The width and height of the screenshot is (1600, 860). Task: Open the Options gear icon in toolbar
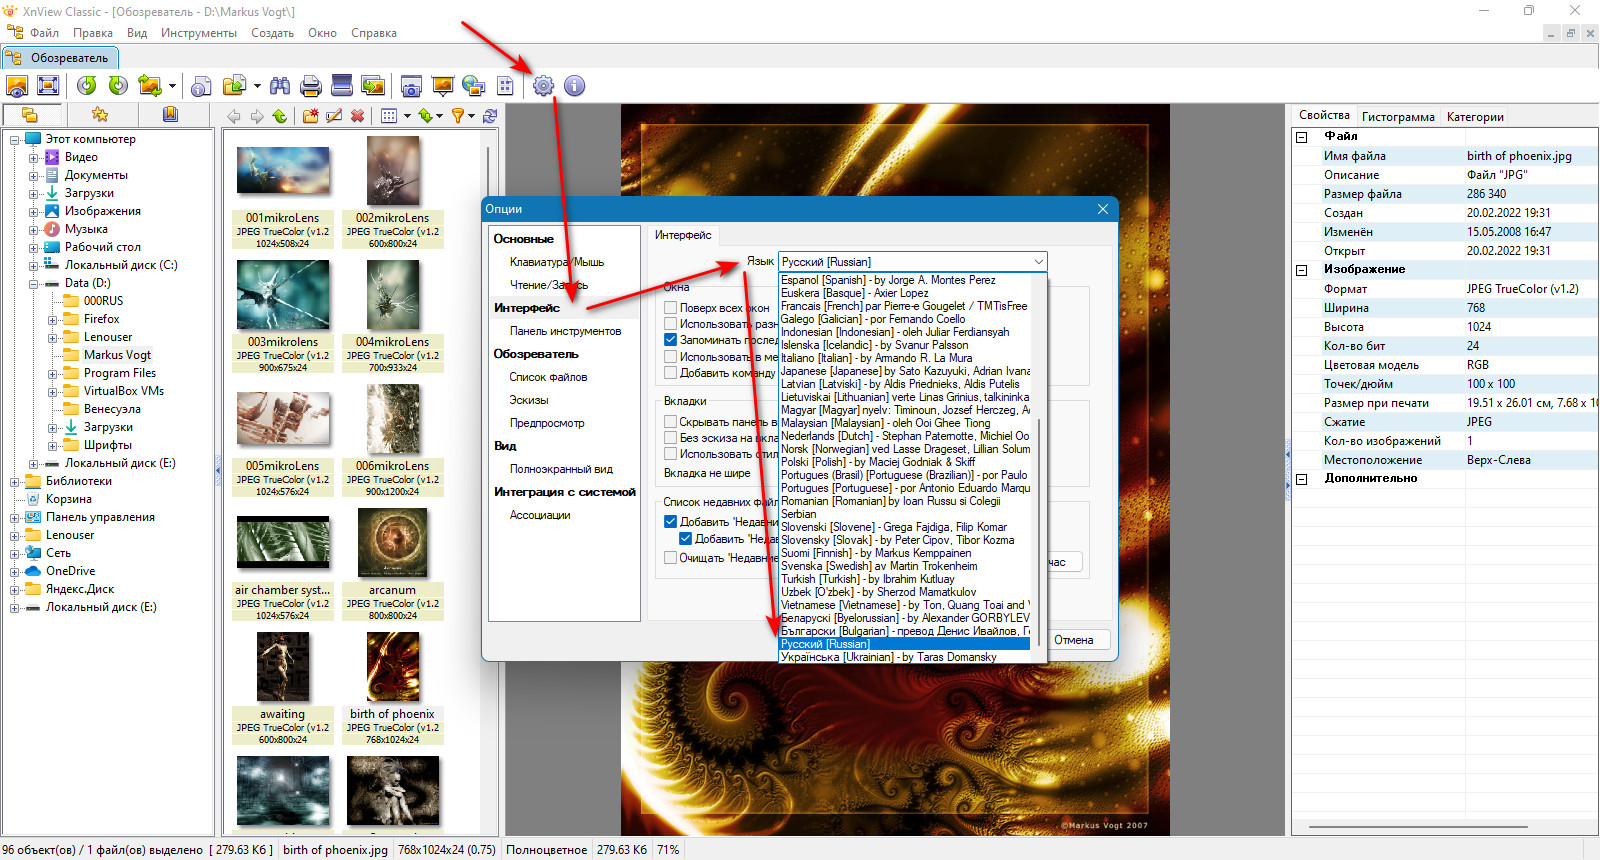543,86
